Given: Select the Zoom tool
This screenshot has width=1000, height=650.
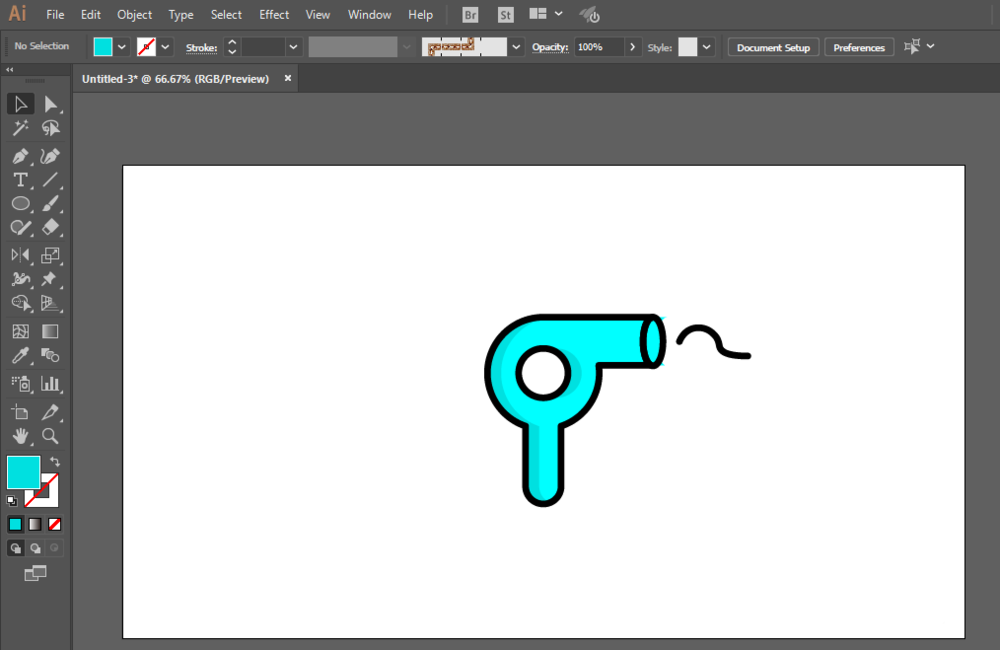Looking at the screenshot, I should click(x=51, y=436).
